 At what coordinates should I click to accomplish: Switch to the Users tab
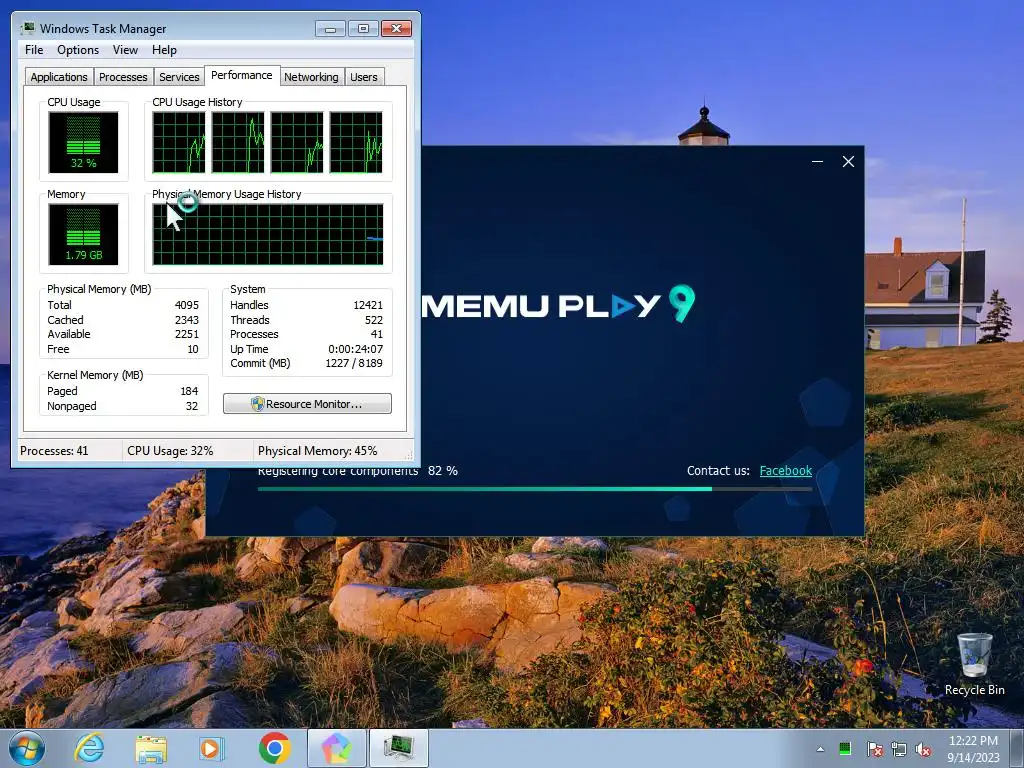coord(364,77)
